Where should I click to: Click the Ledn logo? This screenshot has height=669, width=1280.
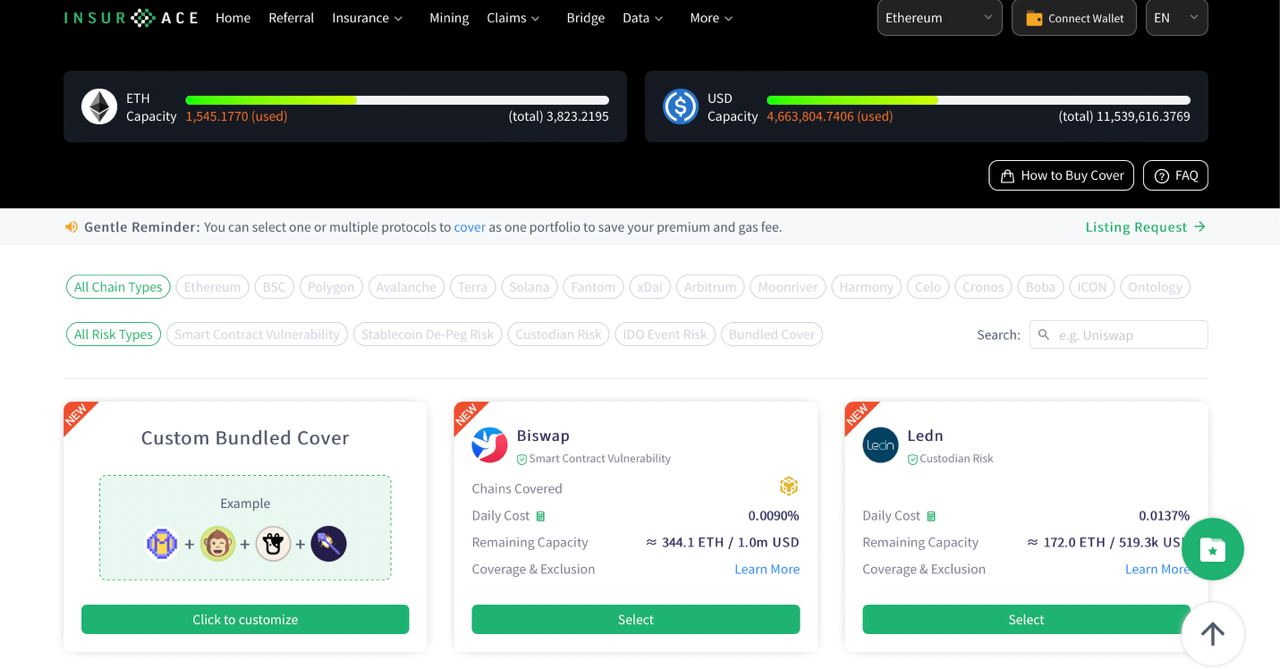click(880, 445)
